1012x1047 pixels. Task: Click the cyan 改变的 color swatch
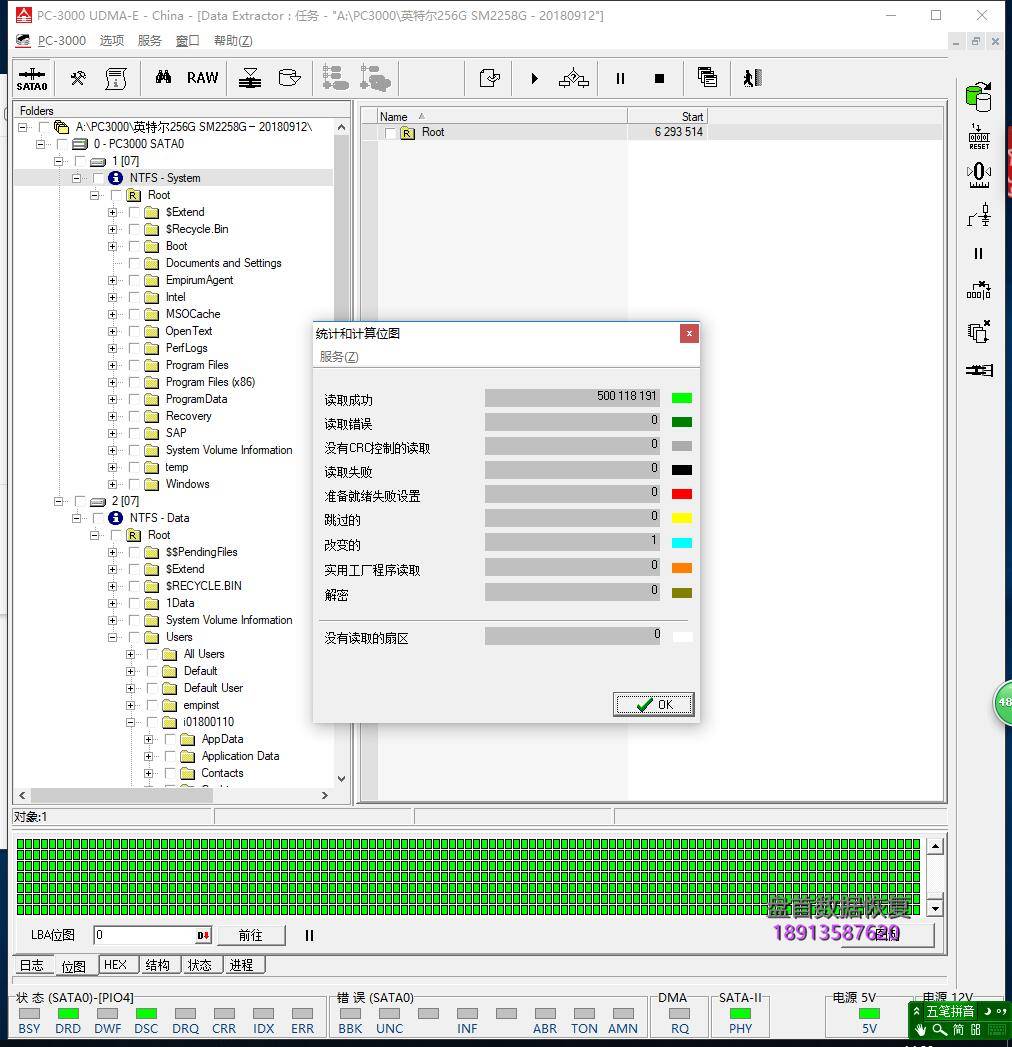(682, 543)
